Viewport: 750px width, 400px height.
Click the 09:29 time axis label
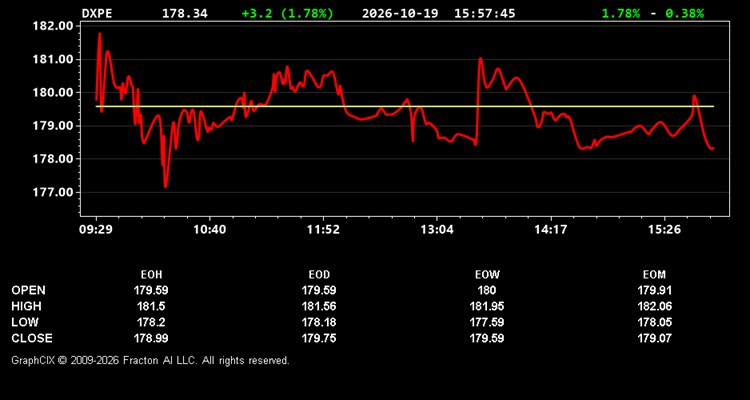point(96,230)
